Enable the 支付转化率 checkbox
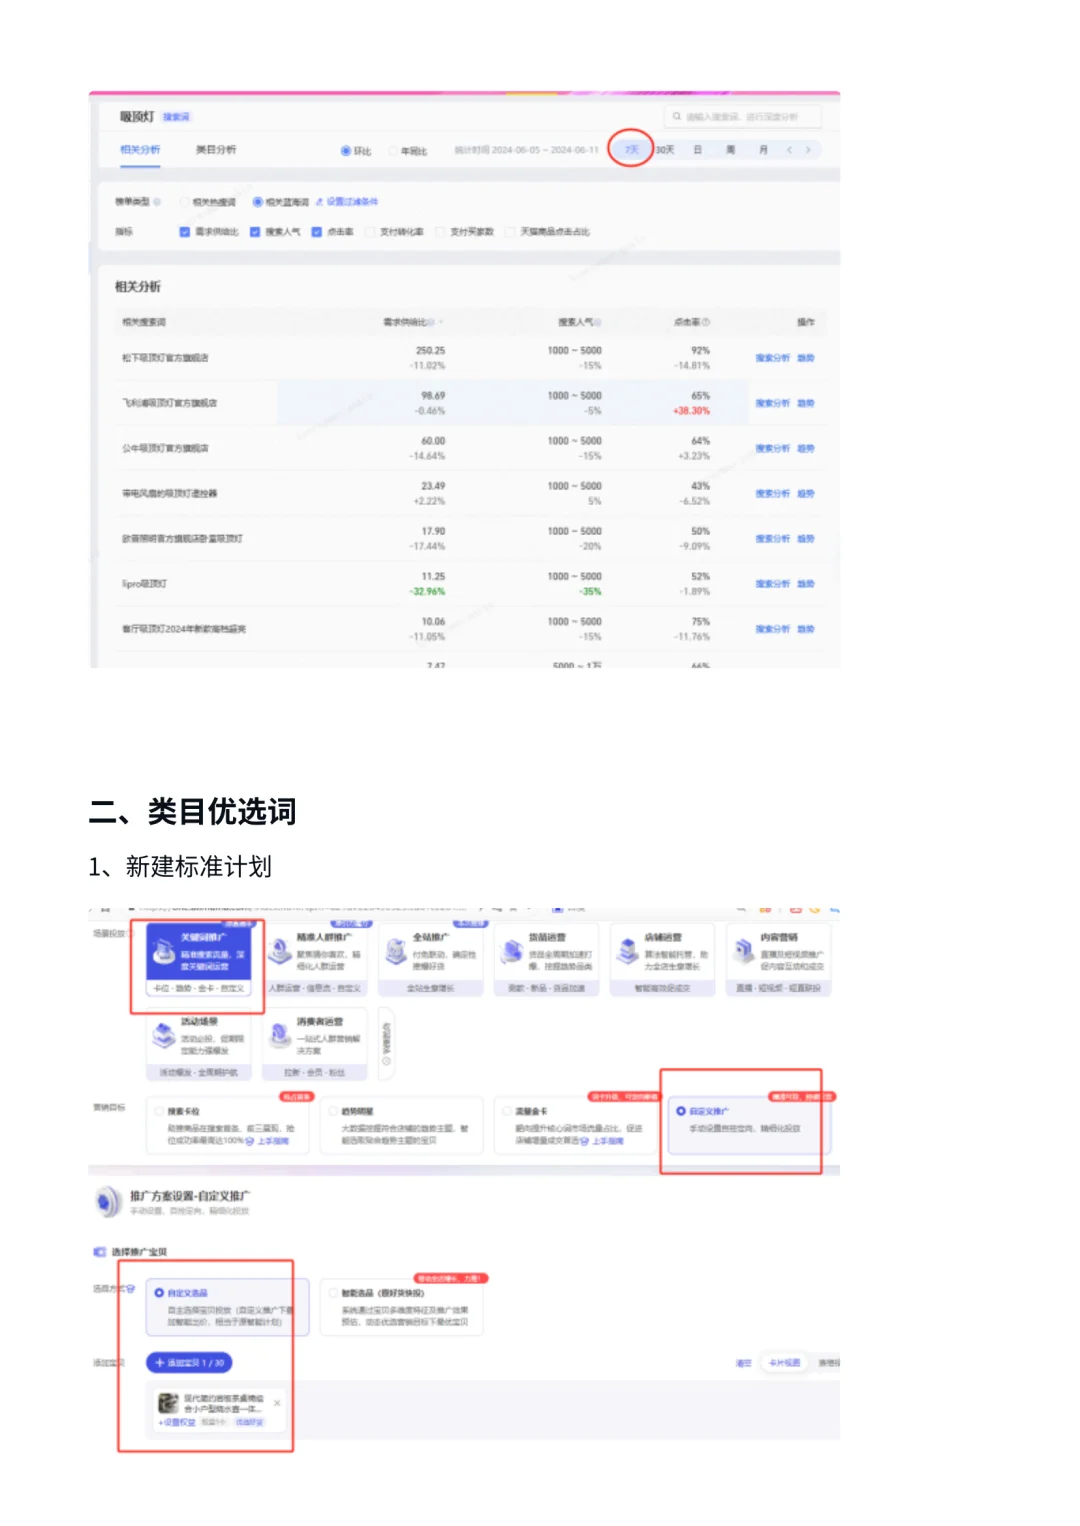Screen dimensions: 1080x1526 click(370, 231)
